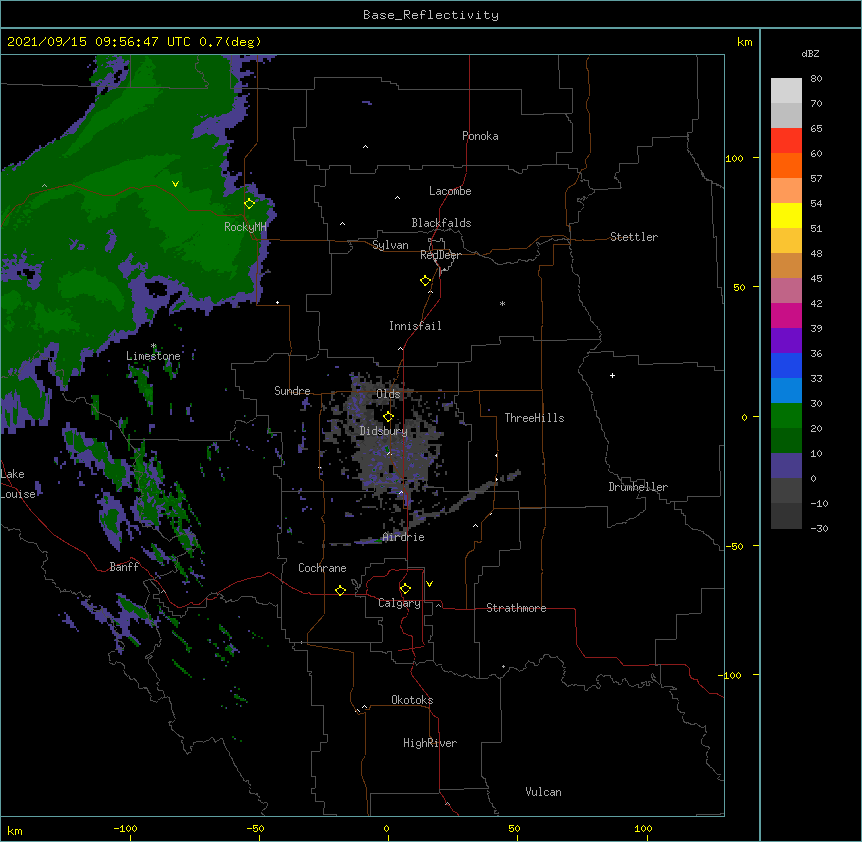Screen dimensions: 862x842
Task: Click the Cochrane label
Action: point(322,568)
